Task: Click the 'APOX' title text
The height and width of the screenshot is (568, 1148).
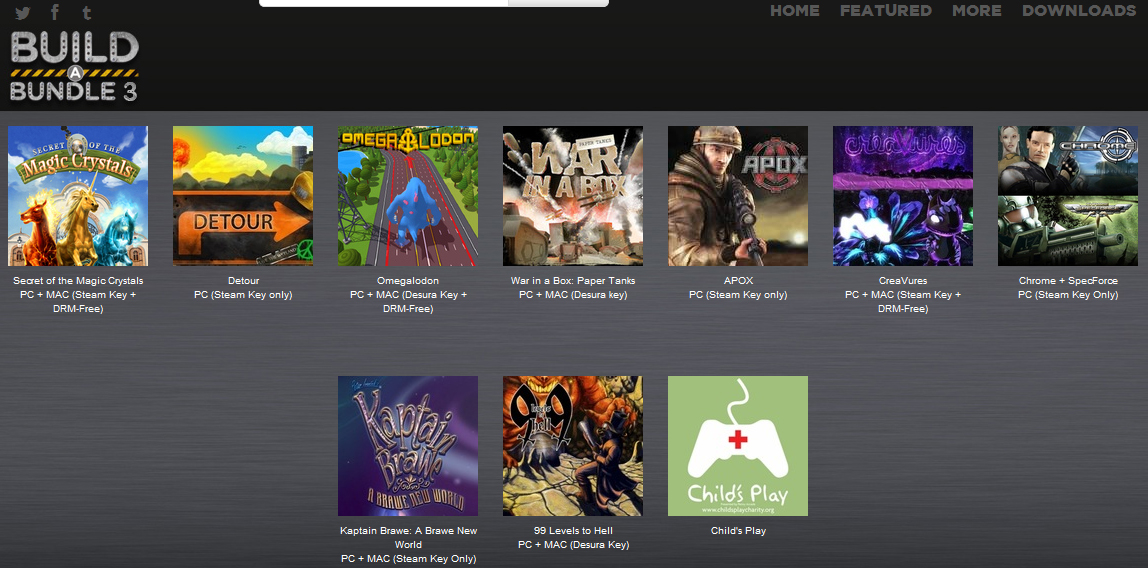Action: (738, 281)
